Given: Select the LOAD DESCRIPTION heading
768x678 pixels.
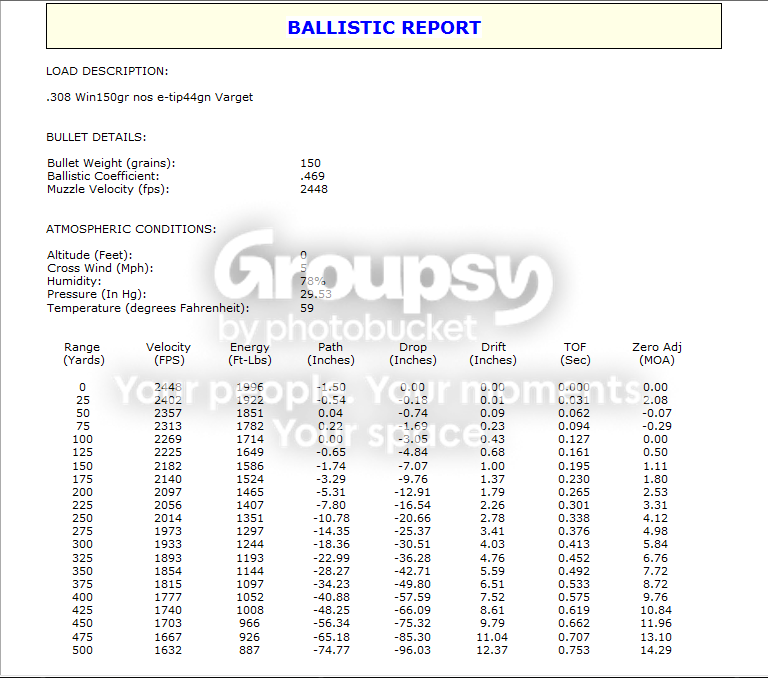Looking at the screenshot, I should point(107,71).
